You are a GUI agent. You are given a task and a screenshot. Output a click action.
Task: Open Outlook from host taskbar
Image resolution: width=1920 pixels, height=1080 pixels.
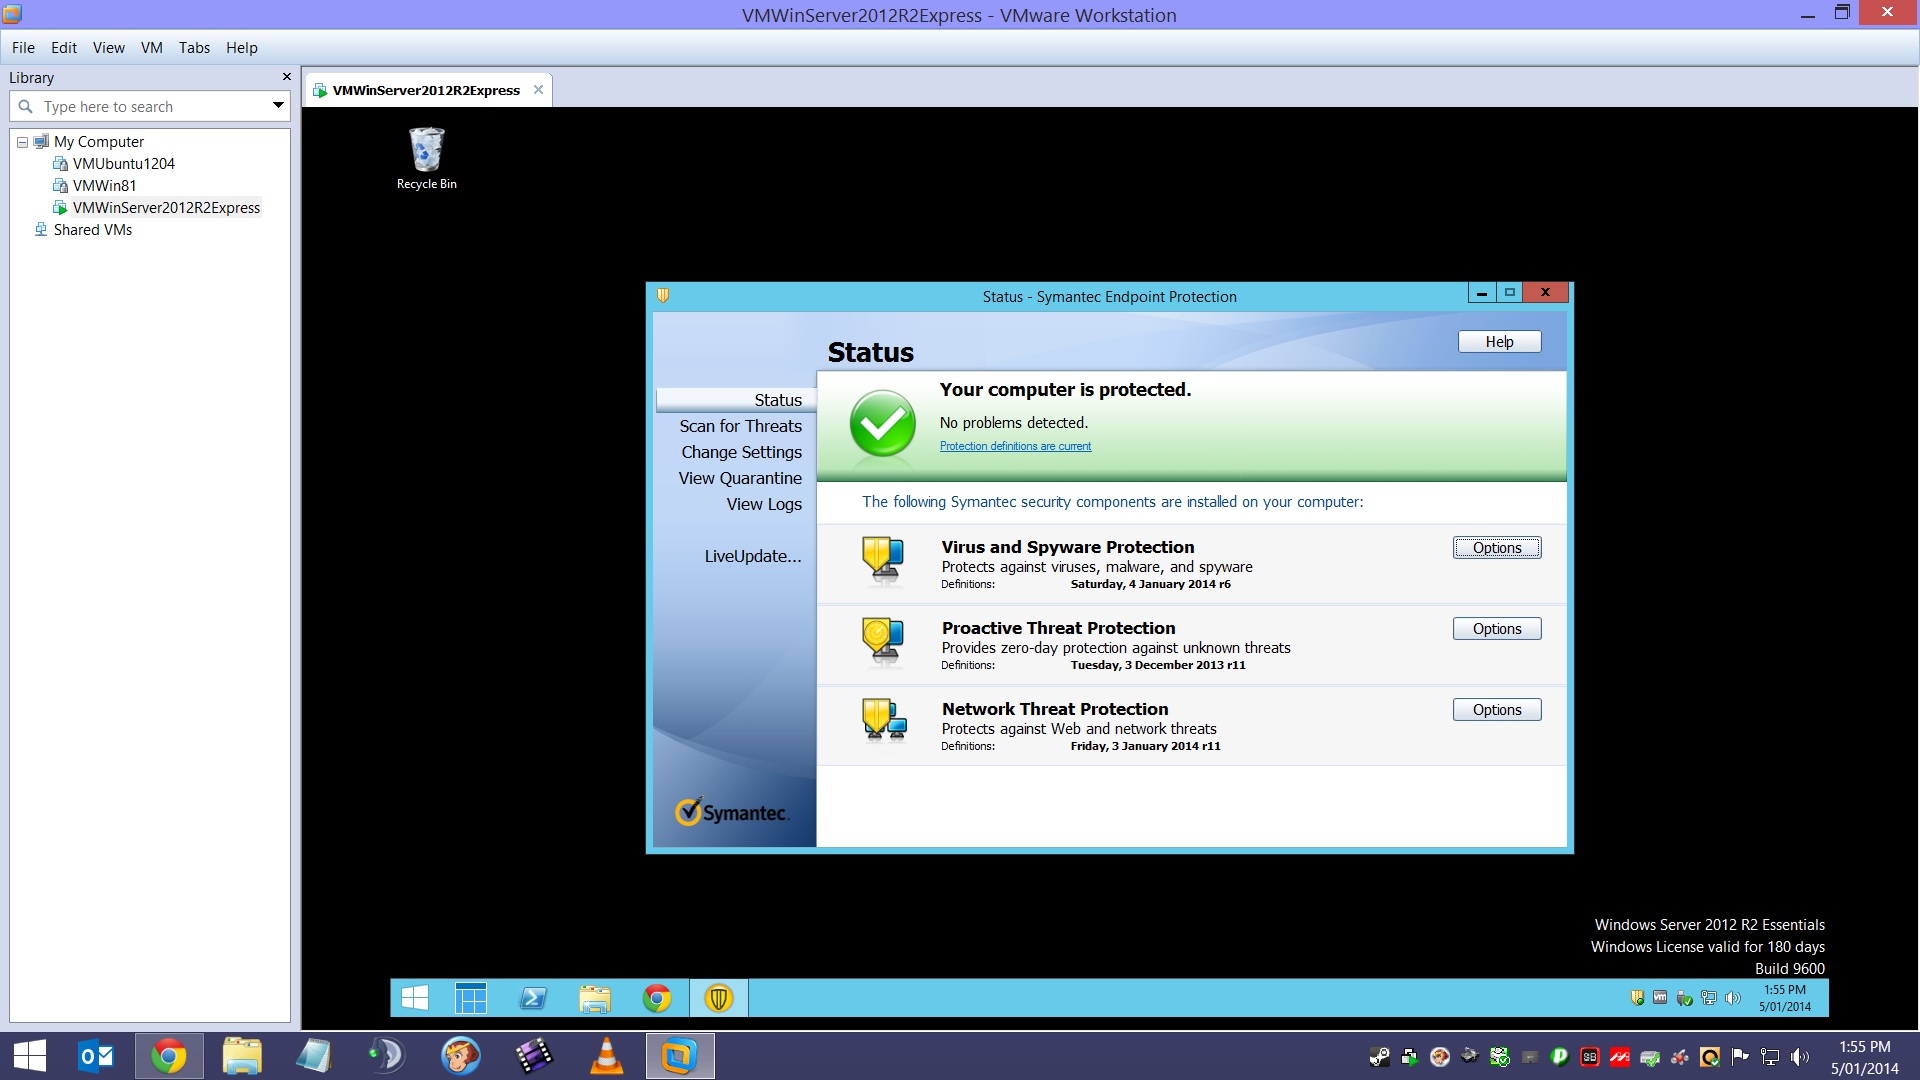97,1056
